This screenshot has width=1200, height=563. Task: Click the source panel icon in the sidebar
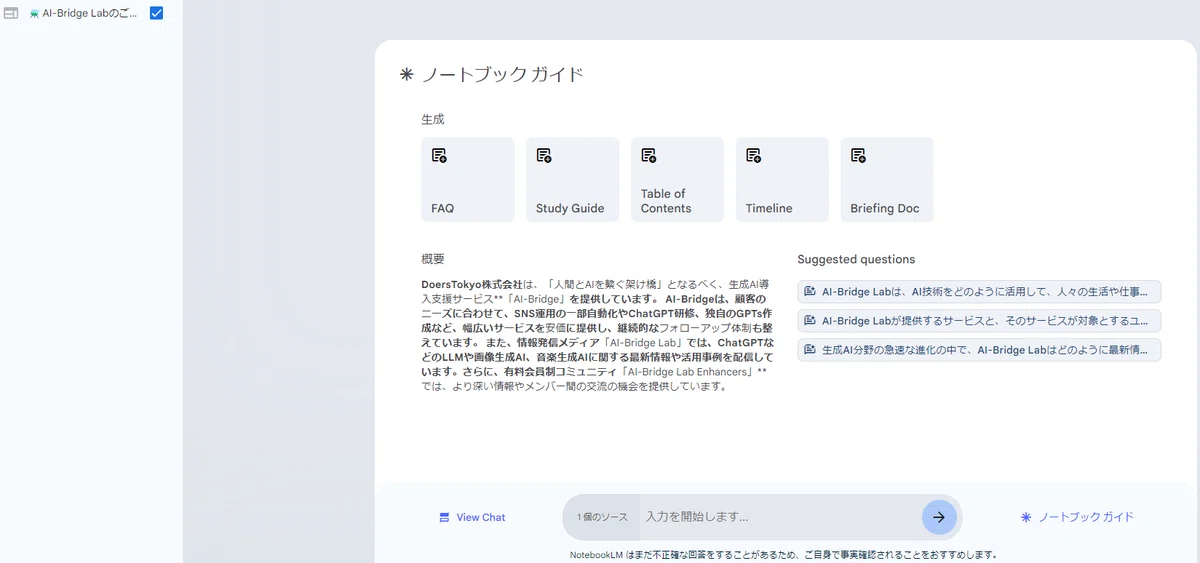click(12, 13)
